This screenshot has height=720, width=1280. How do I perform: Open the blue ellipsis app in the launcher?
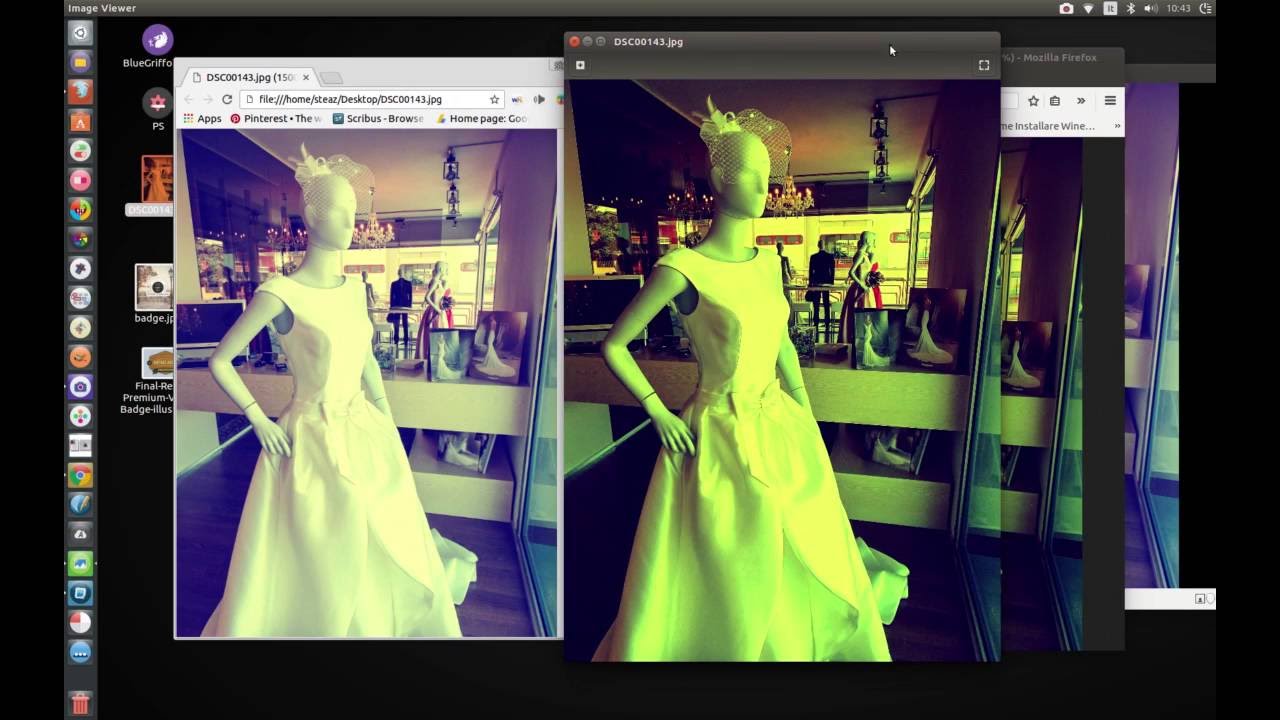[81, 653]
